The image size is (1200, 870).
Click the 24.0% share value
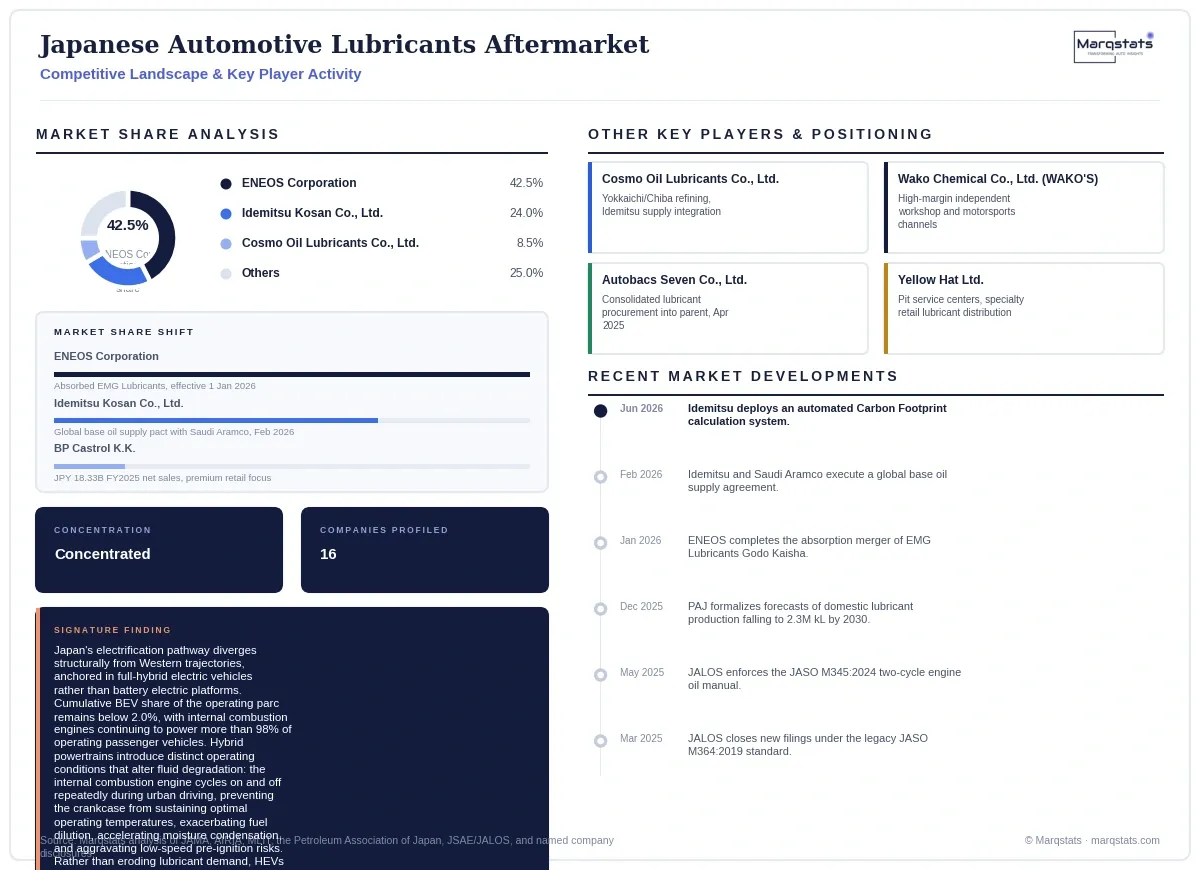pyautogui.click(x=526, y=213)
